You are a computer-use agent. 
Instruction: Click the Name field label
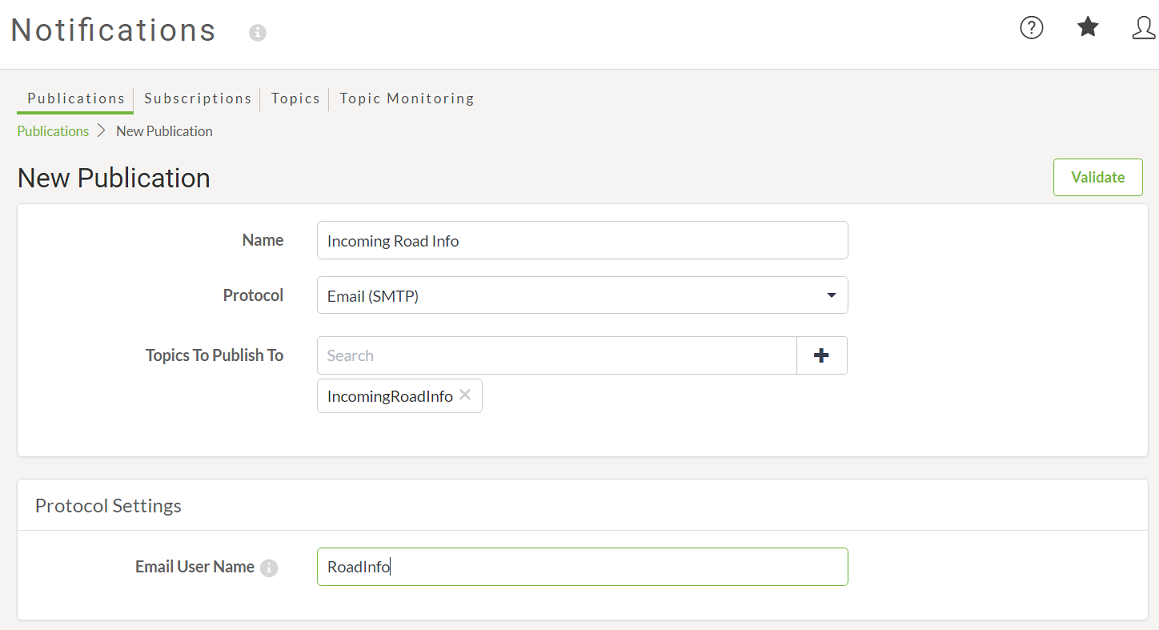click(262, 240)
